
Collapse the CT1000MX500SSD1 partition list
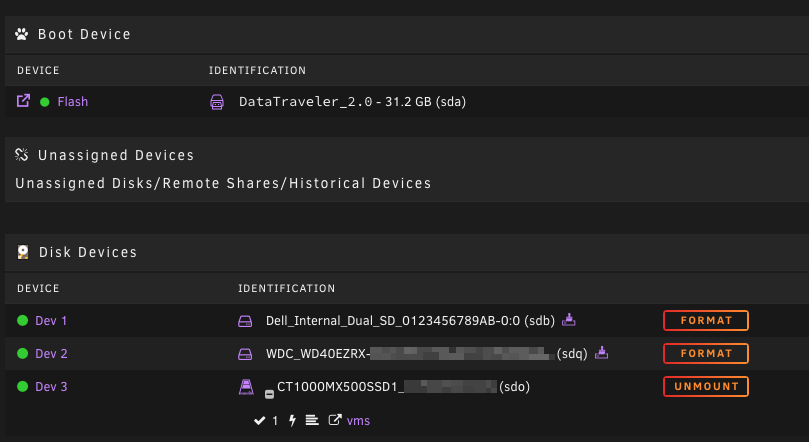pyautogui.click(x=269, y=395)
